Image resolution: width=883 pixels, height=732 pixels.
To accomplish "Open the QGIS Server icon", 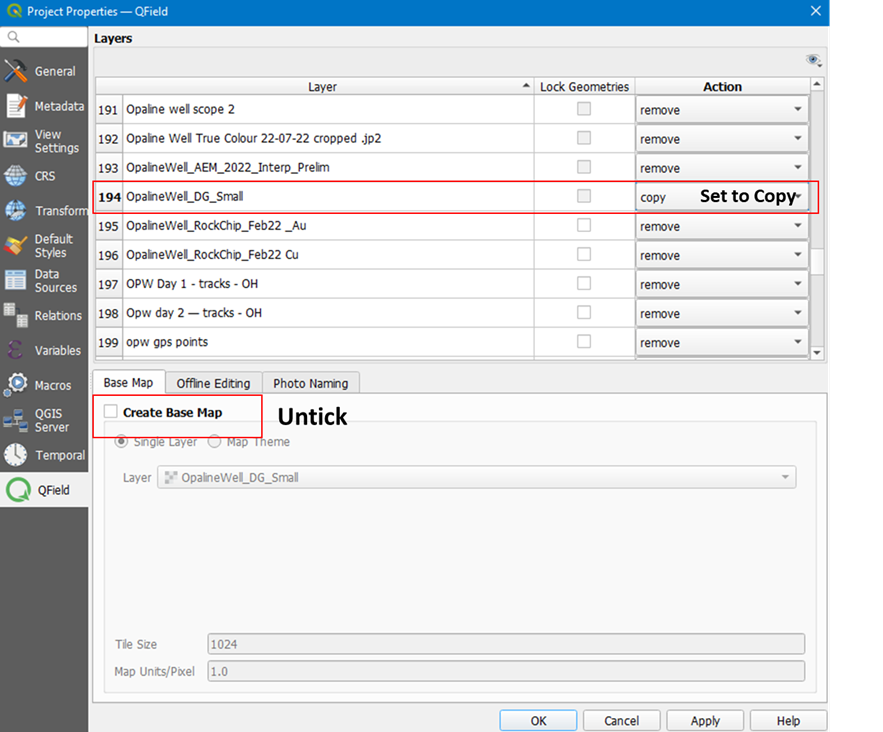I will 15,420.
